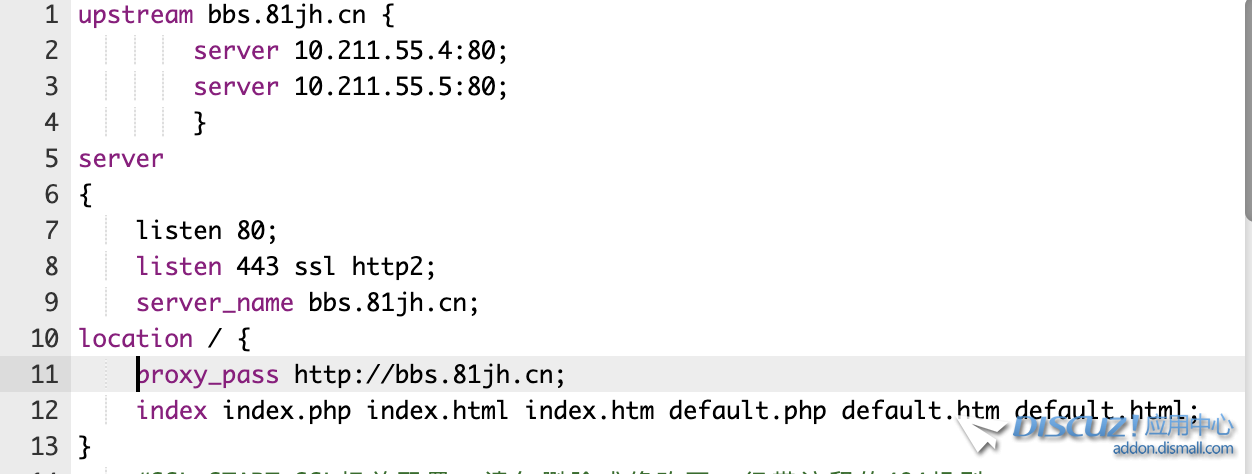The height and width of the screenshot is (474, 1252).
Task: Click line number 10 in the gutter
Action: click(x=43, y=338)
